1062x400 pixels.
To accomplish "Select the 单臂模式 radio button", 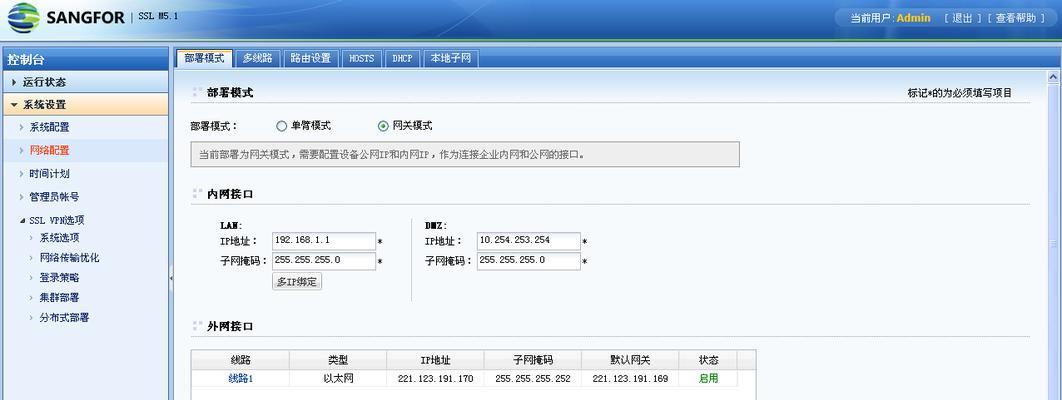I will pyautogui.click(x=282, y=126).
